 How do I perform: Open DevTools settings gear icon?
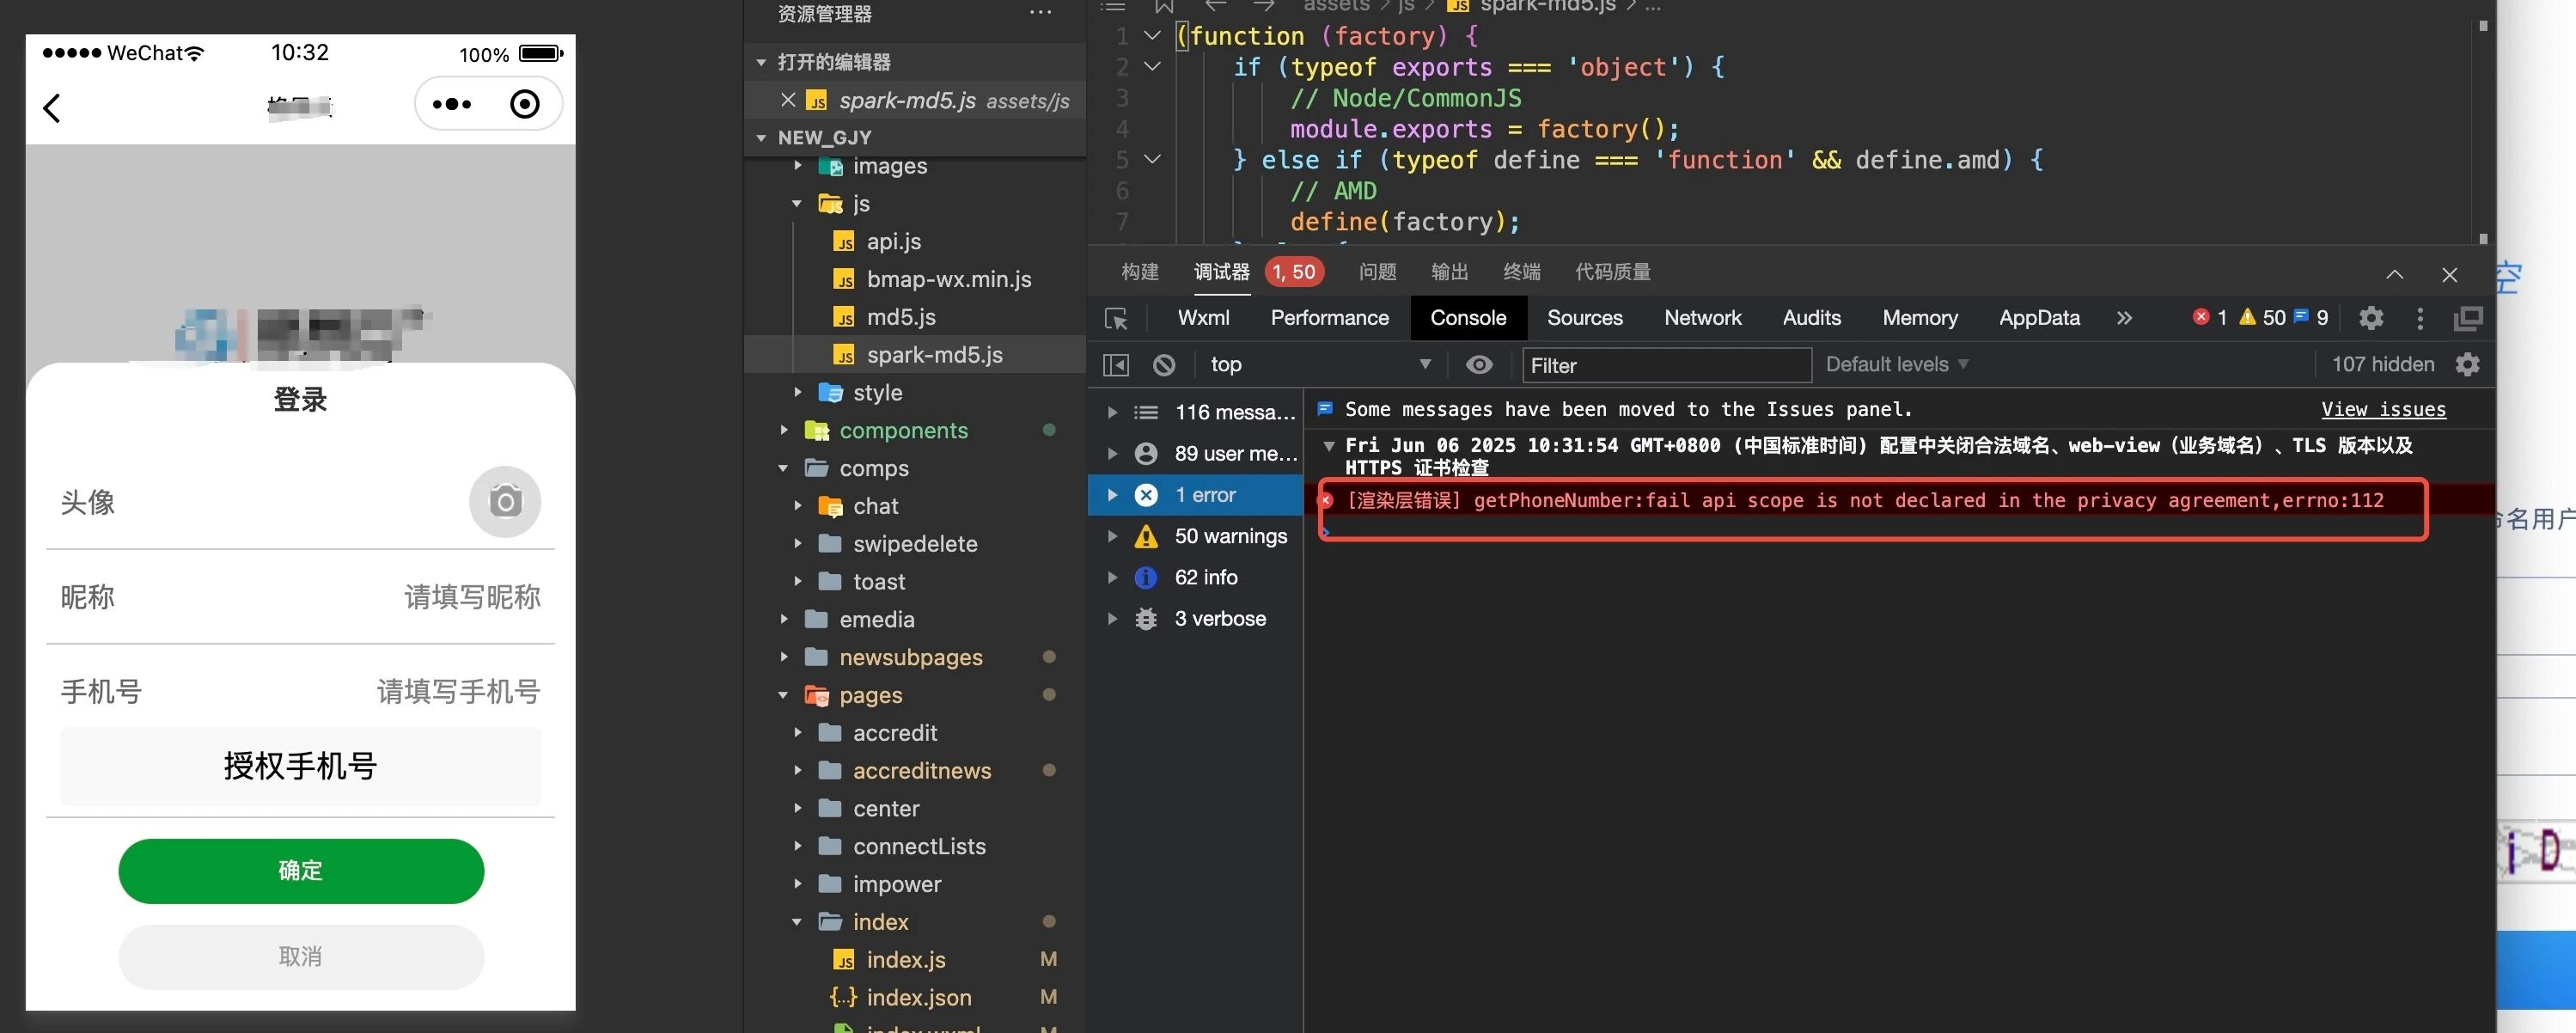2370,318
